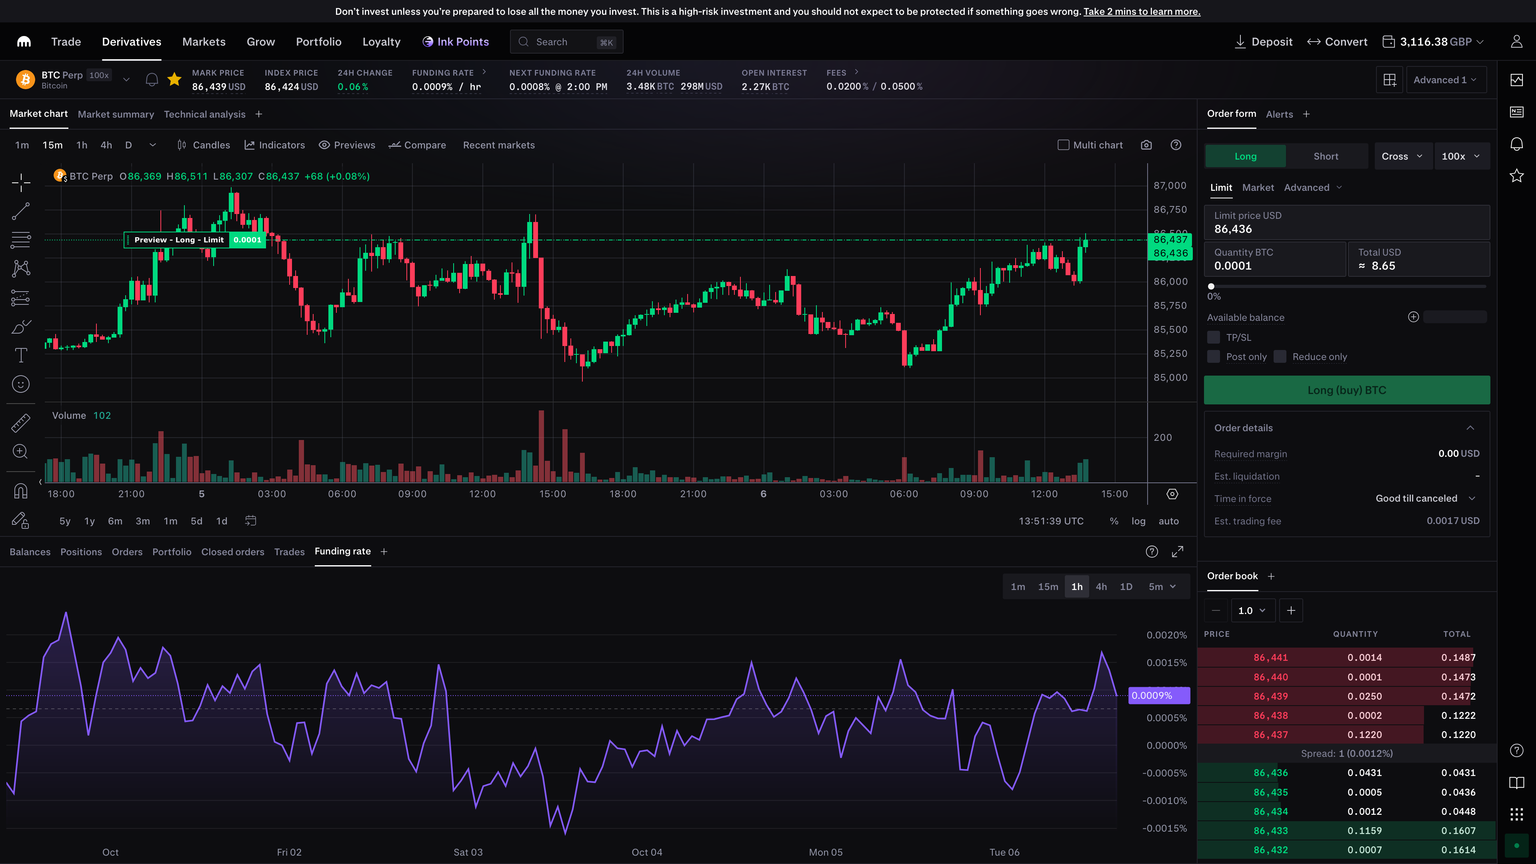The height and width of the screenshot is (864, 1536).
Task: Enable the Post only option
Action: coord(1214,357)
